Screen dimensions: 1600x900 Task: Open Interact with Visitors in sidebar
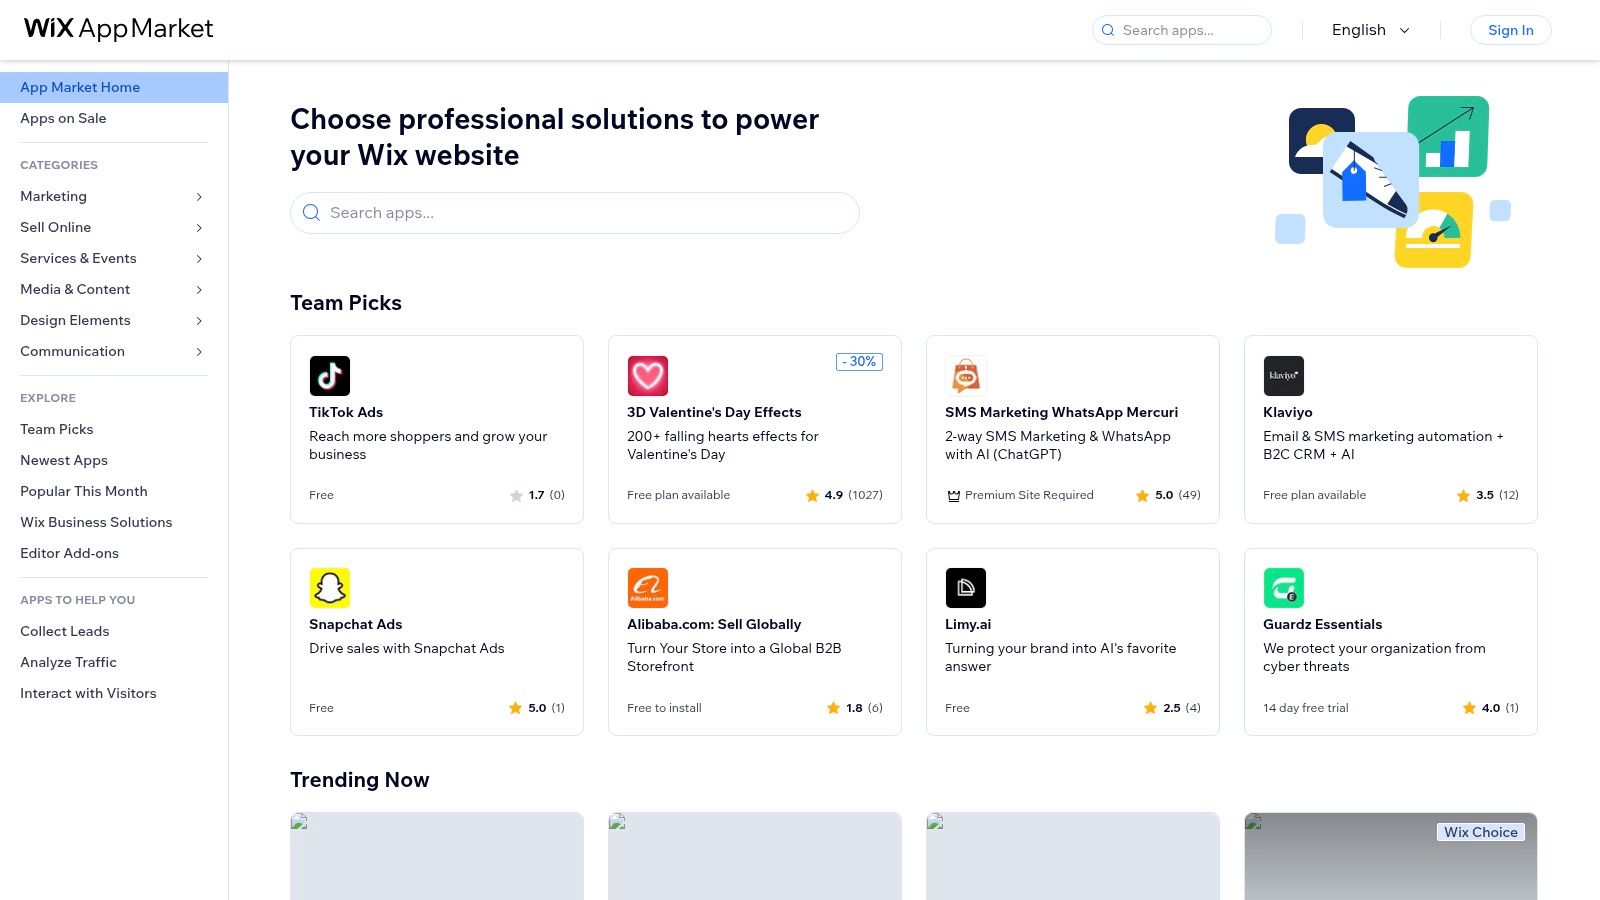(x=88, y=693)
